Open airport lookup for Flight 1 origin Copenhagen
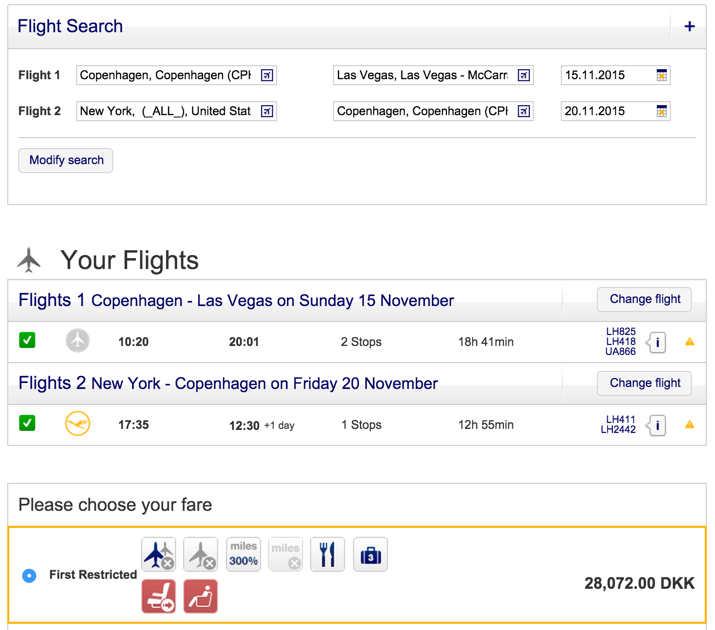715x630 pixels. tap(267, 75)
